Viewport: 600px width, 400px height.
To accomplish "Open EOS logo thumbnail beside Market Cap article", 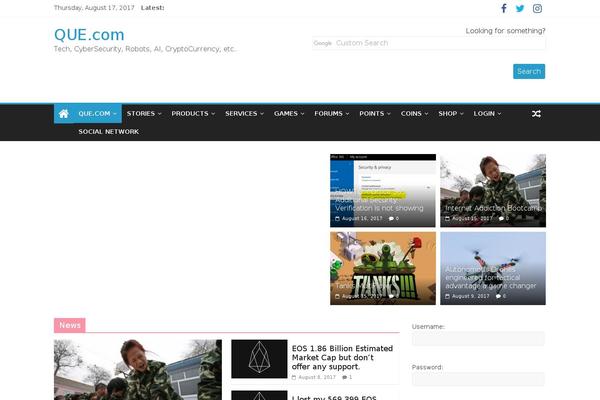I will point(259,359).
